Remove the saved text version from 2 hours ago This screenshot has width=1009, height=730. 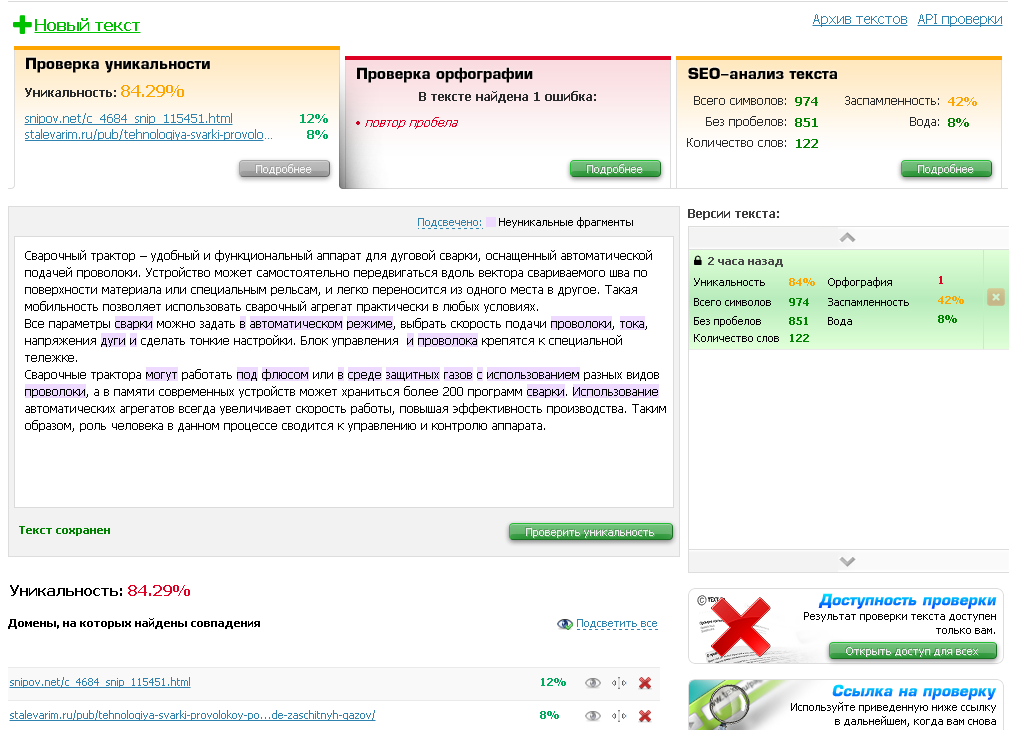[x=995, y=297]
